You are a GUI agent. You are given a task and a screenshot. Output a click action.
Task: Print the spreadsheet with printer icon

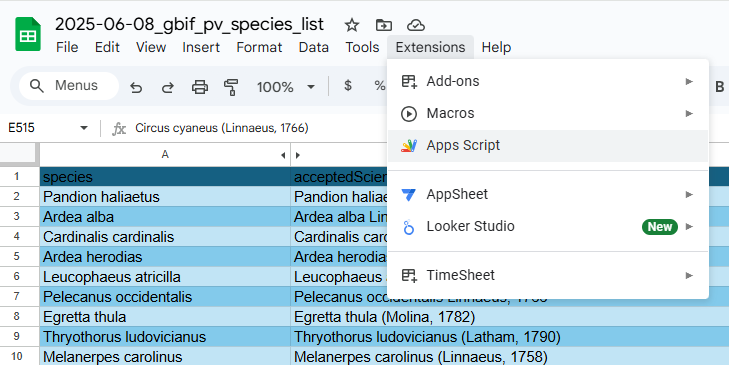(200, 87)
